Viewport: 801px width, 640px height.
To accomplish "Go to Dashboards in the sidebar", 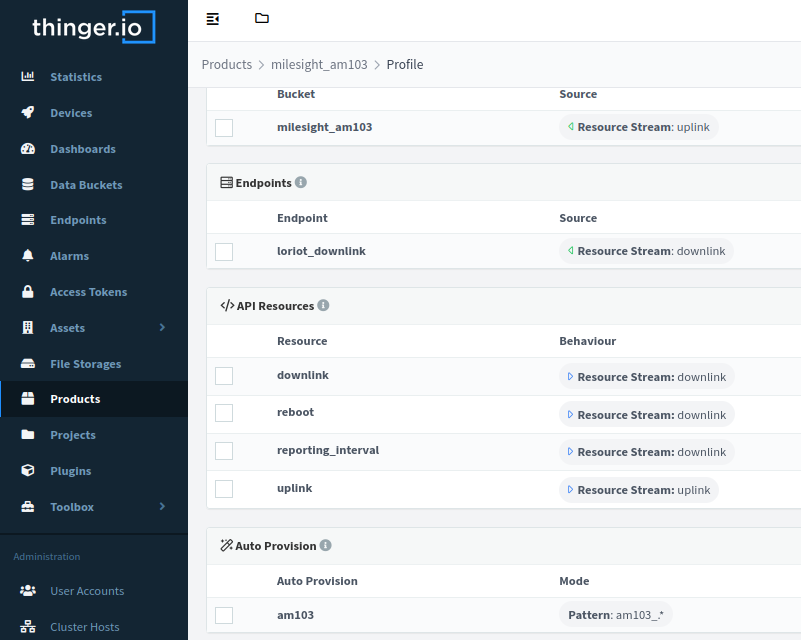I will point(83,149).
